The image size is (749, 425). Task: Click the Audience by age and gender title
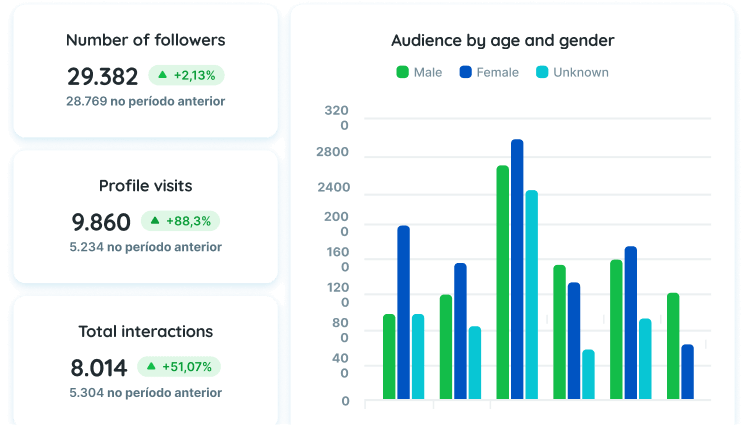click(503, 41)
